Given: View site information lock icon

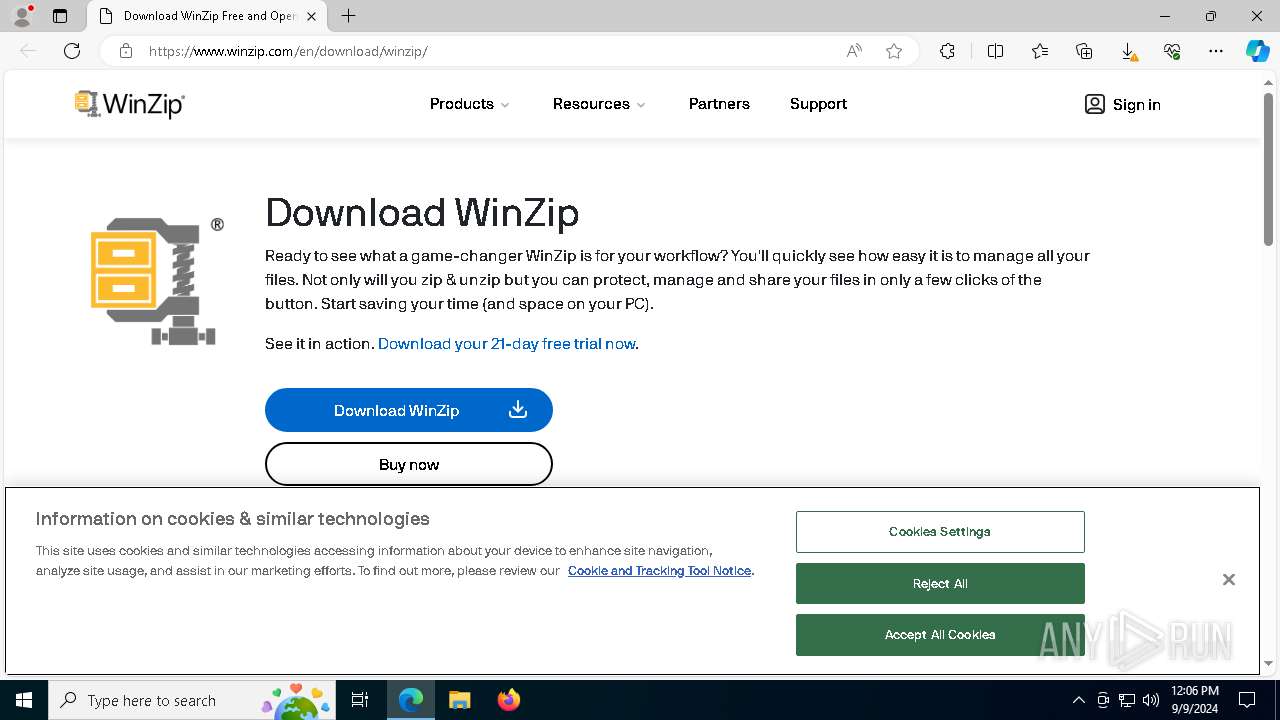Looking at the screenshot, I should (x=126, y=51).
